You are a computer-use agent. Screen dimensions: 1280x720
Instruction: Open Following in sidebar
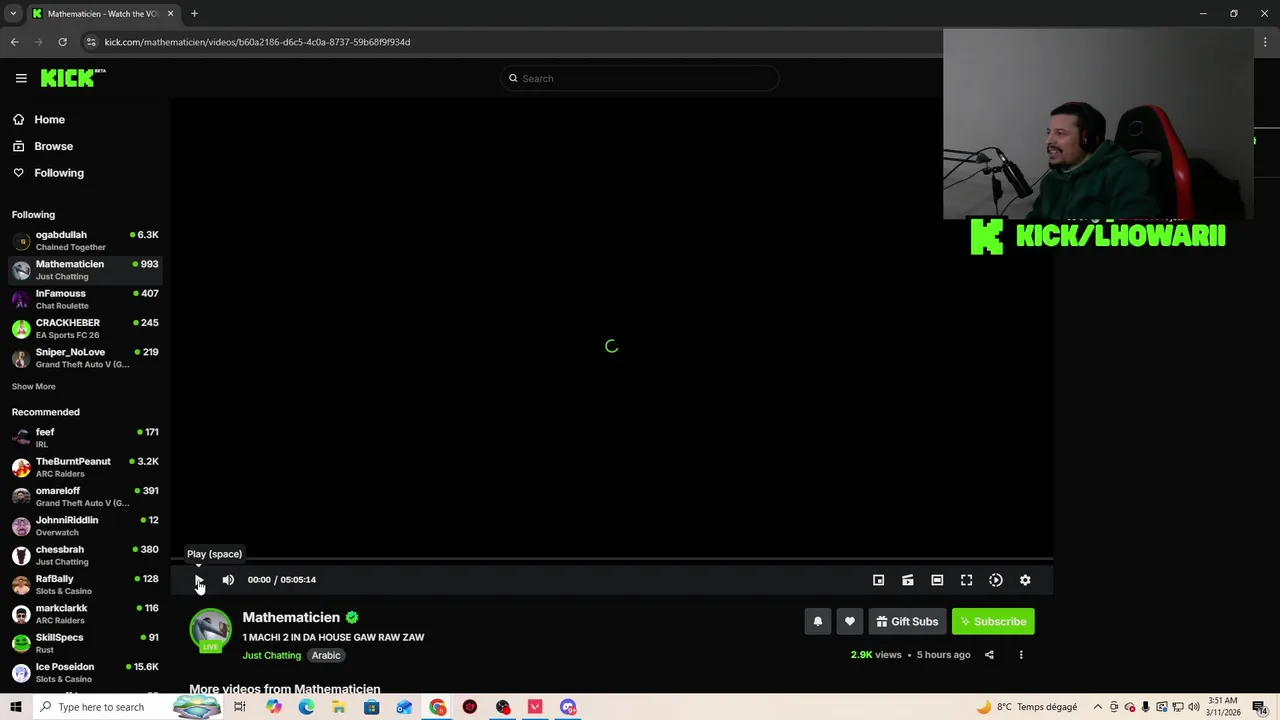[59, 173]
